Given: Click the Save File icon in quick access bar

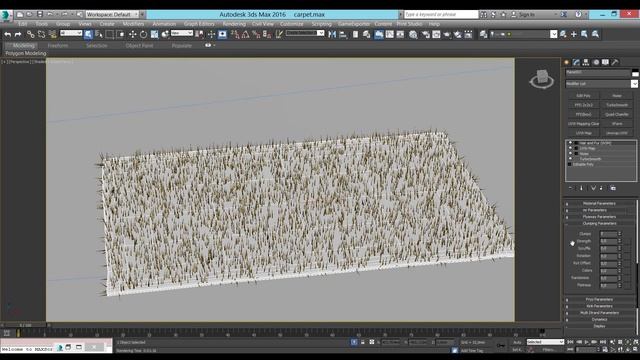Looking at the screenshot, I should tap(40, 14).
